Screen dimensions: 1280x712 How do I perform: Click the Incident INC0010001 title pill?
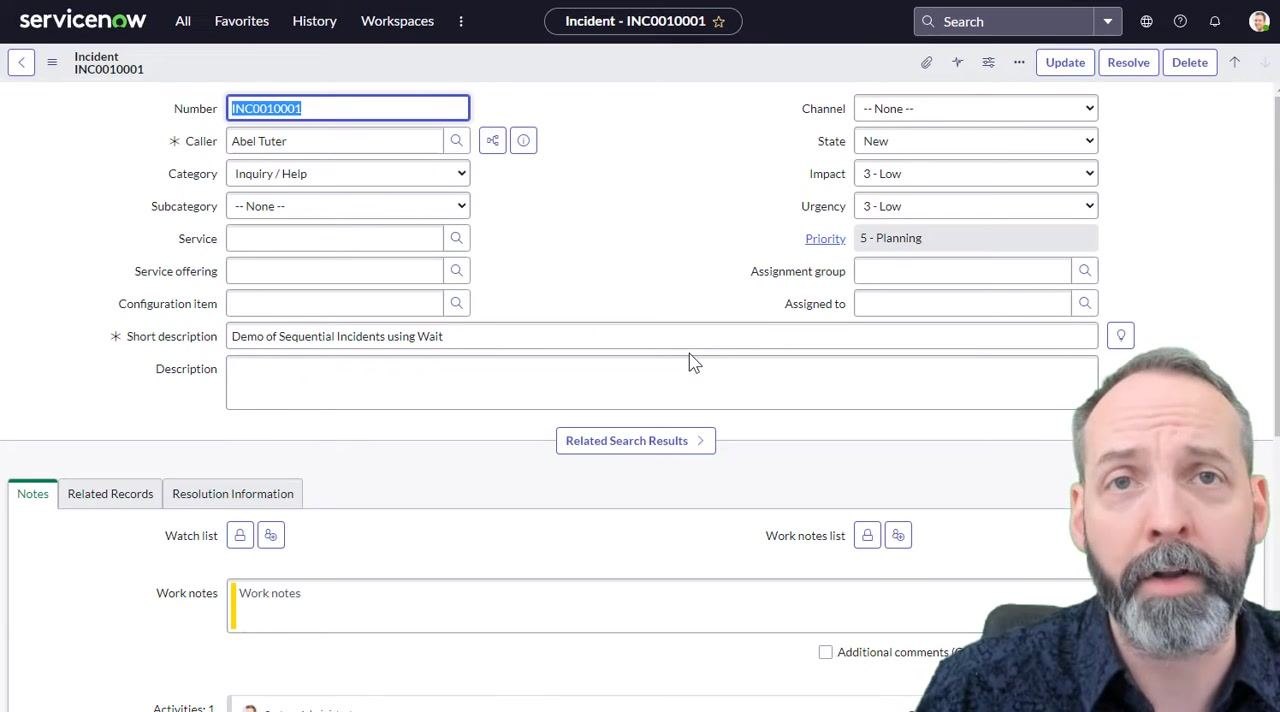[x=643, y=21]
